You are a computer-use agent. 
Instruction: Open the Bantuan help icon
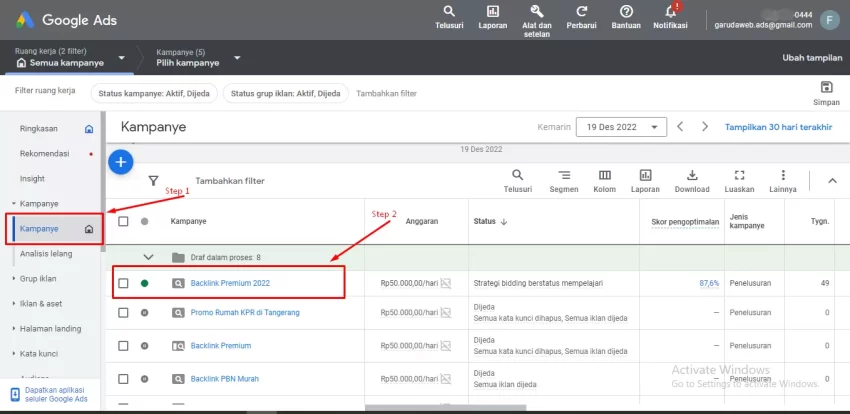point(626,11)
